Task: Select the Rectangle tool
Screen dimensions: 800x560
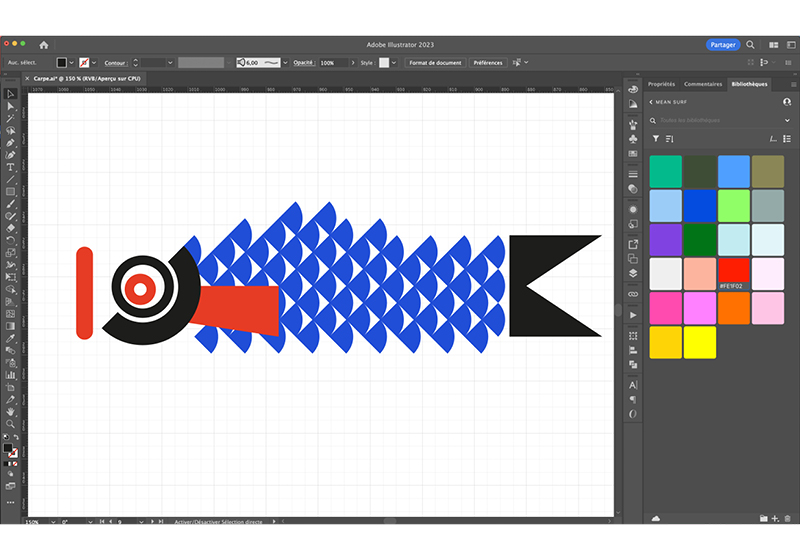Action: pos(10,192)
